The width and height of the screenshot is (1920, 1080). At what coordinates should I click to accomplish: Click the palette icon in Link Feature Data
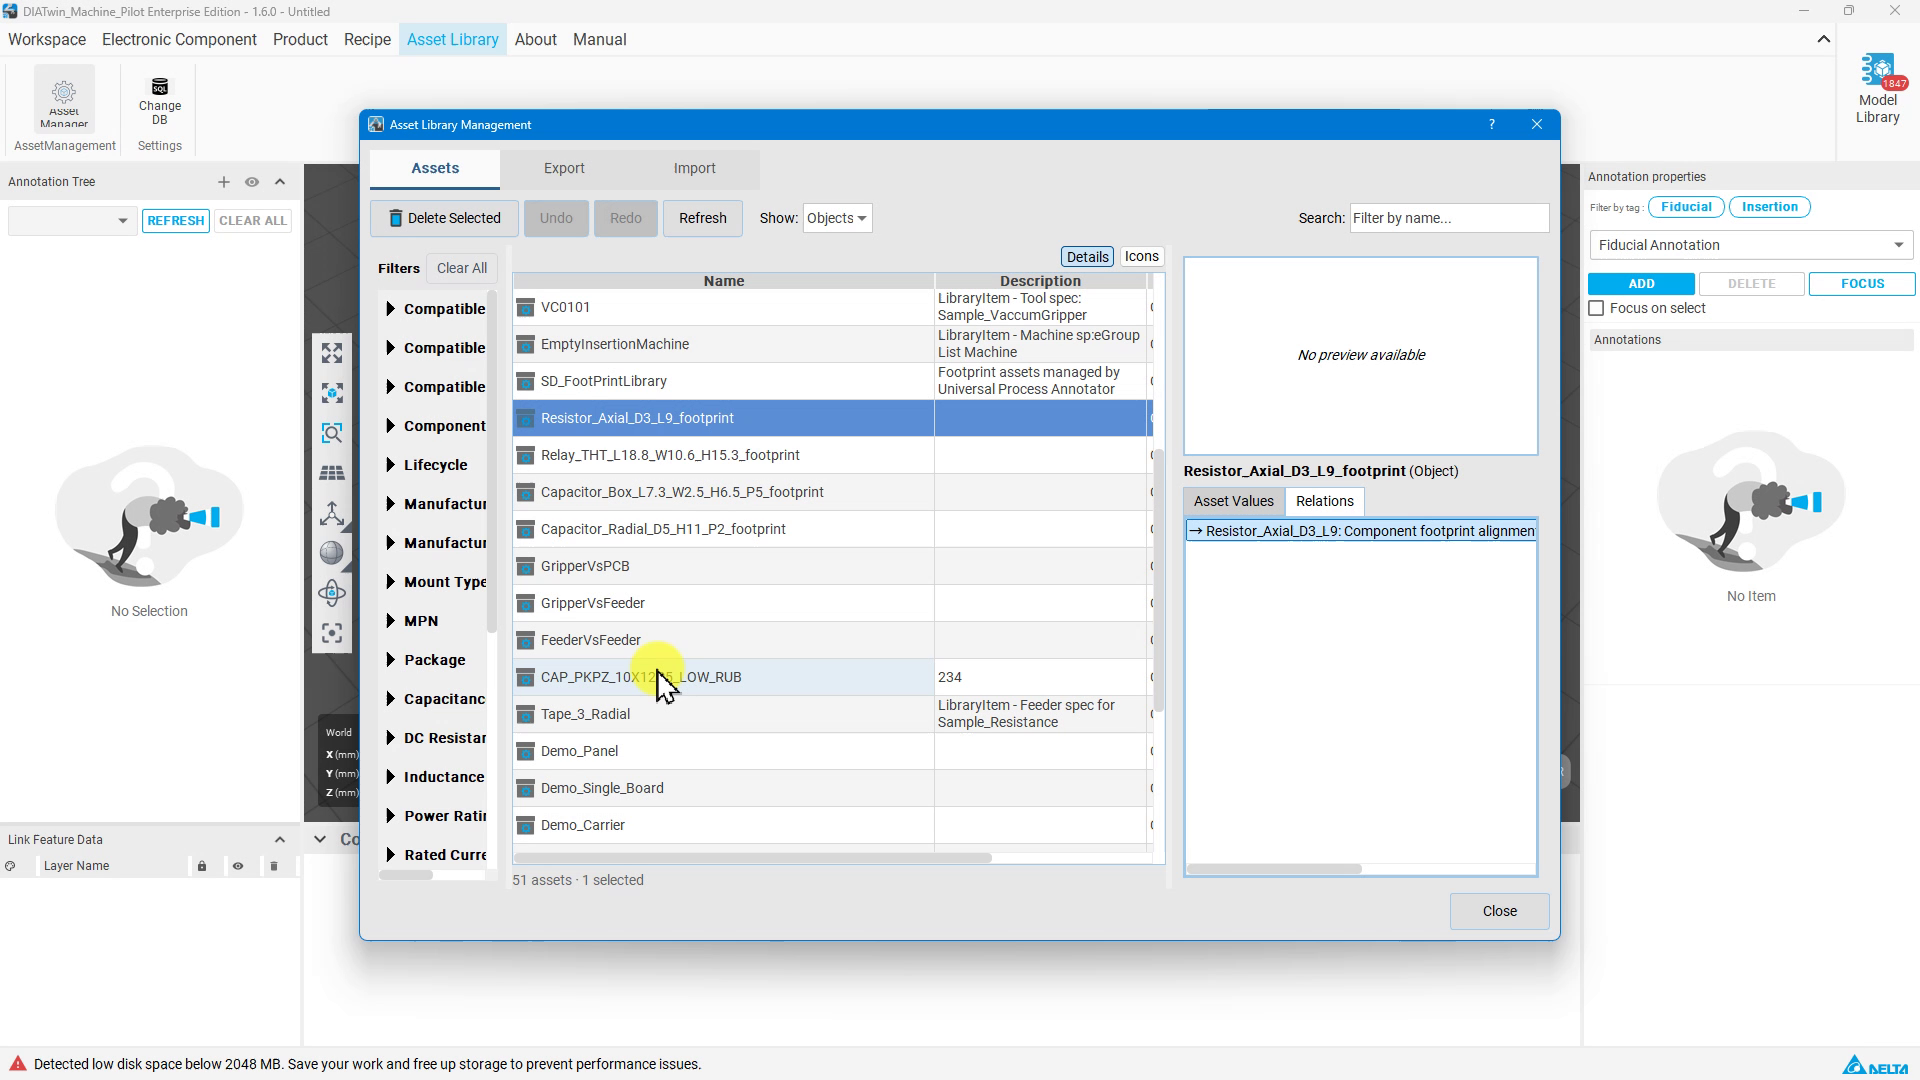(10, 866)
